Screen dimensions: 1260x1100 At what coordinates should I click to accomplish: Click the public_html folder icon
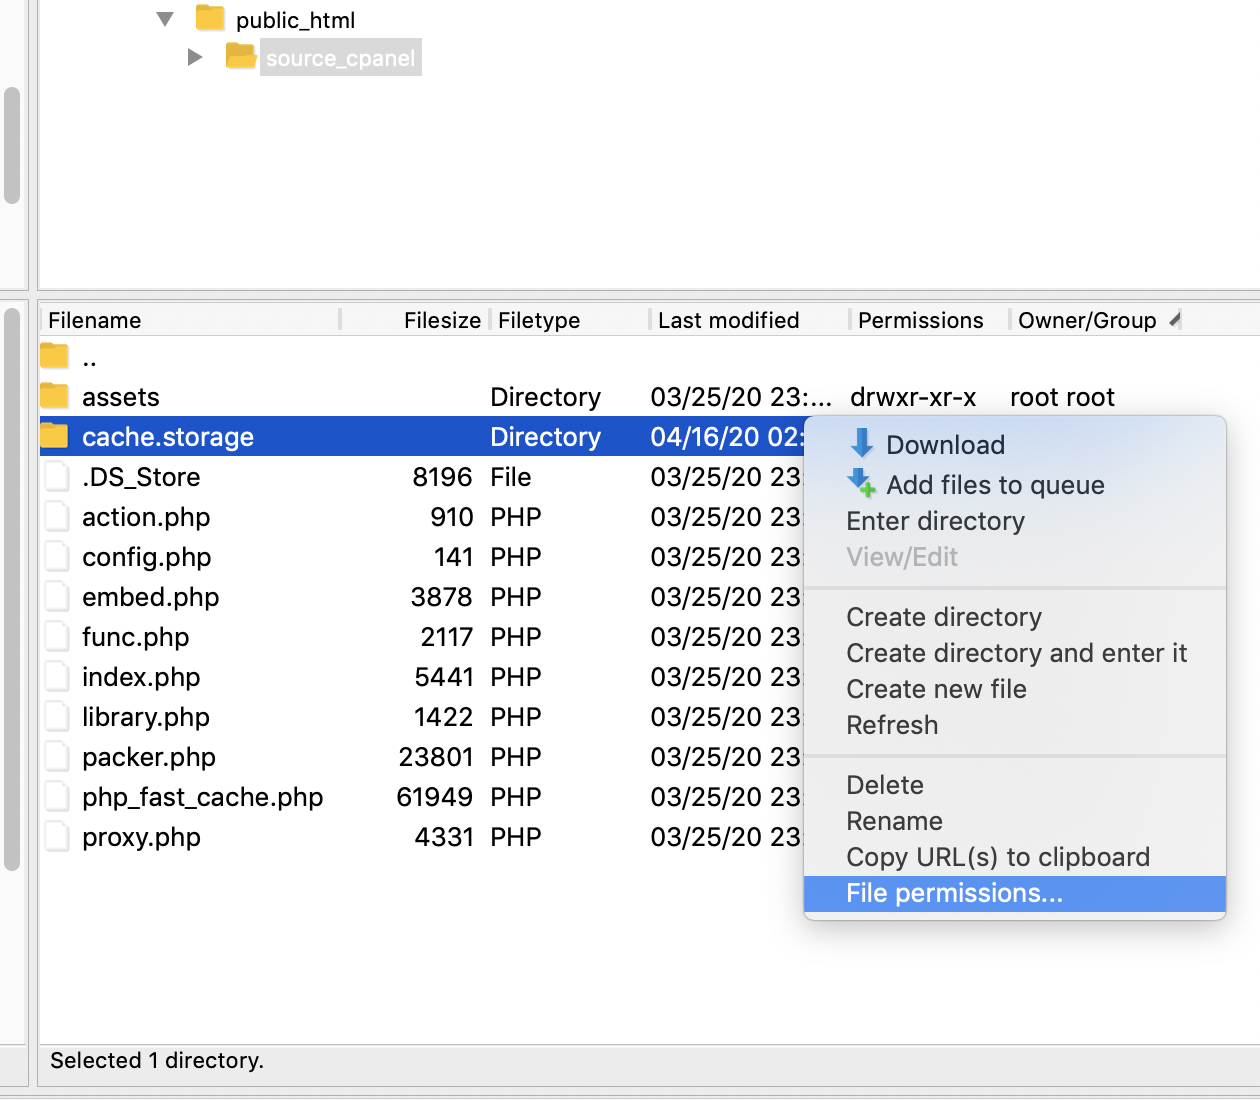[x=210, y=18]
